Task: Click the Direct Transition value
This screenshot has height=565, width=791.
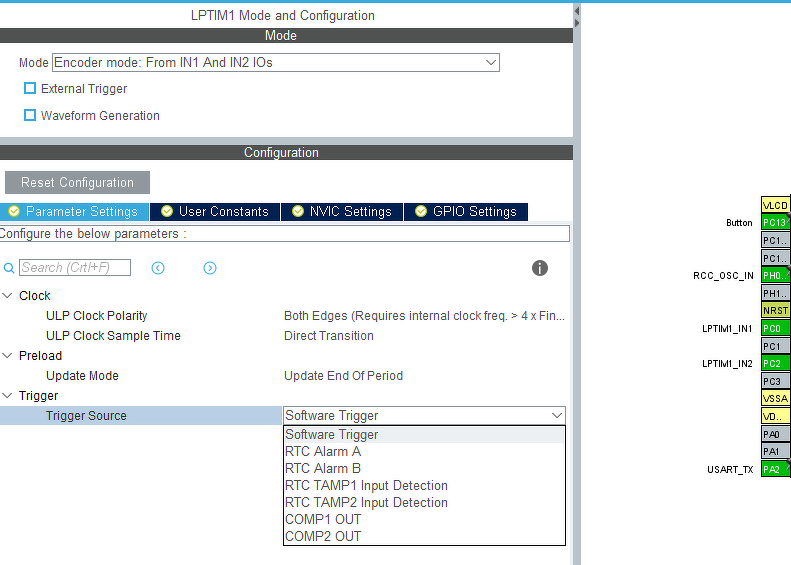Action: pyautogui.click(x=328, y=335)
